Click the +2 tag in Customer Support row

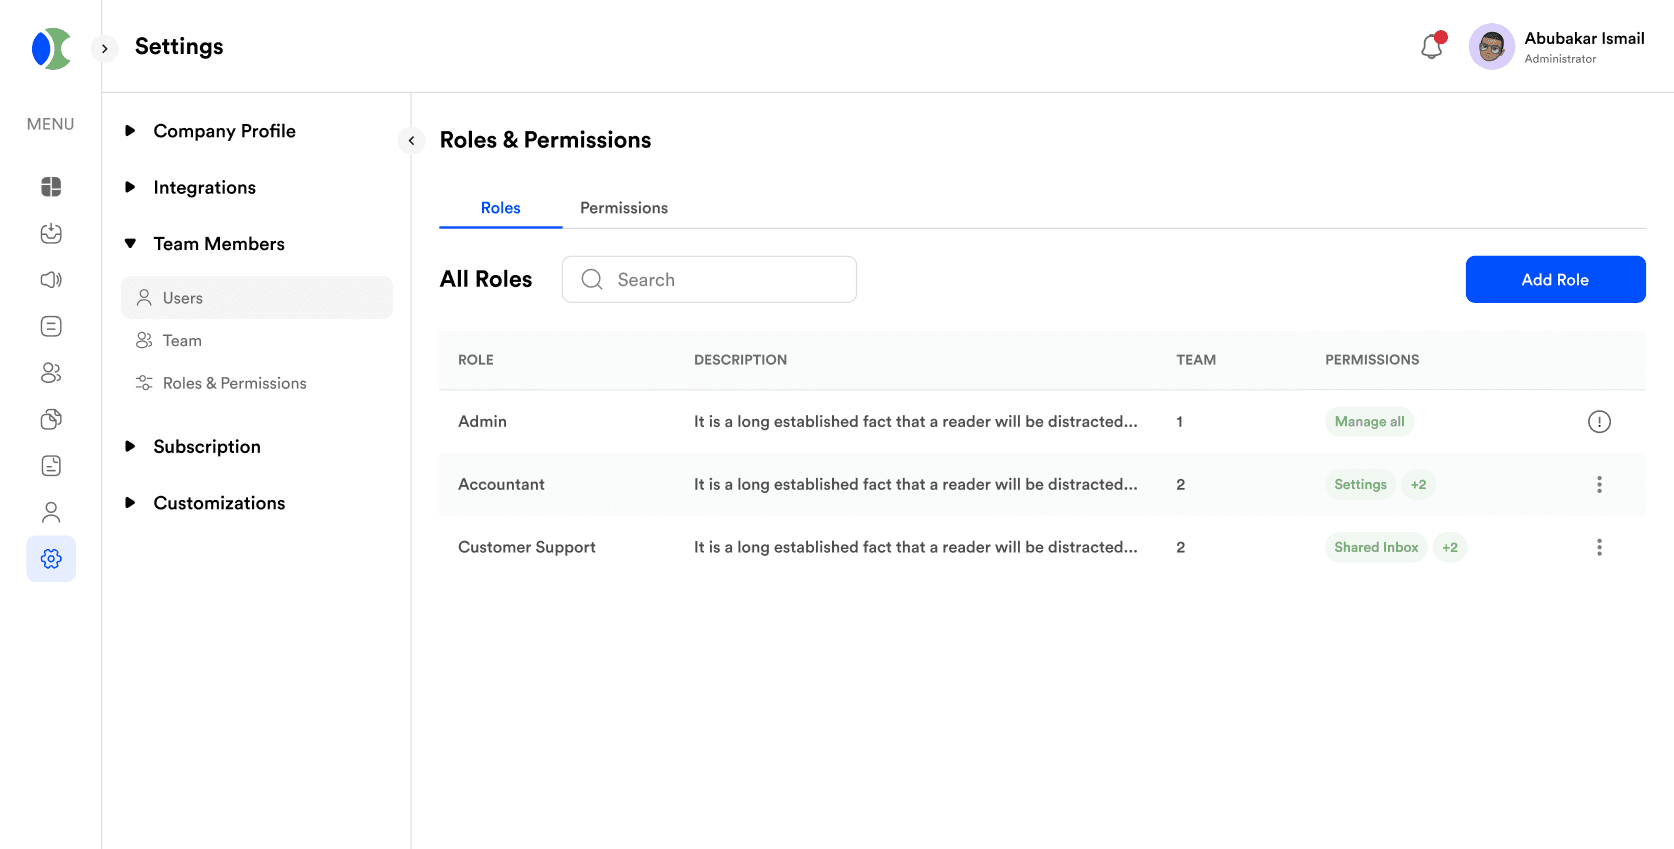(x=1450, y=548)
